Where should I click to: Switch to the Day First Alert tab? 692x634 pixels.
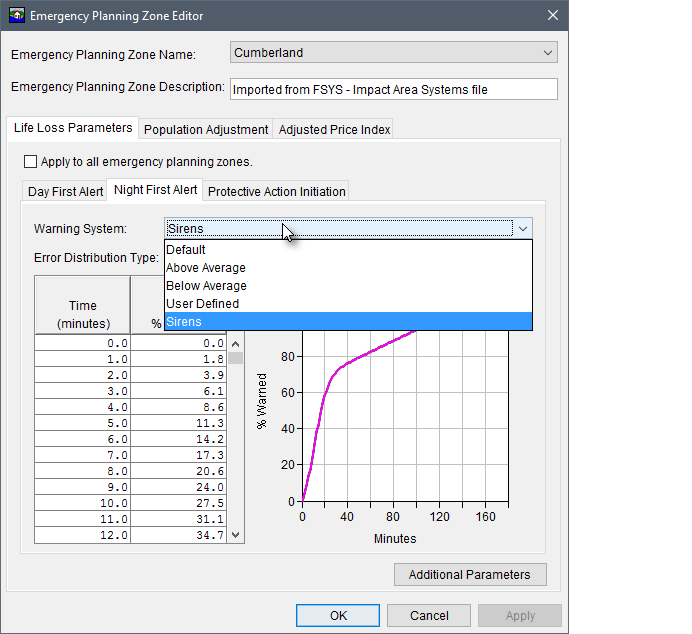click(x=65, y=192)
